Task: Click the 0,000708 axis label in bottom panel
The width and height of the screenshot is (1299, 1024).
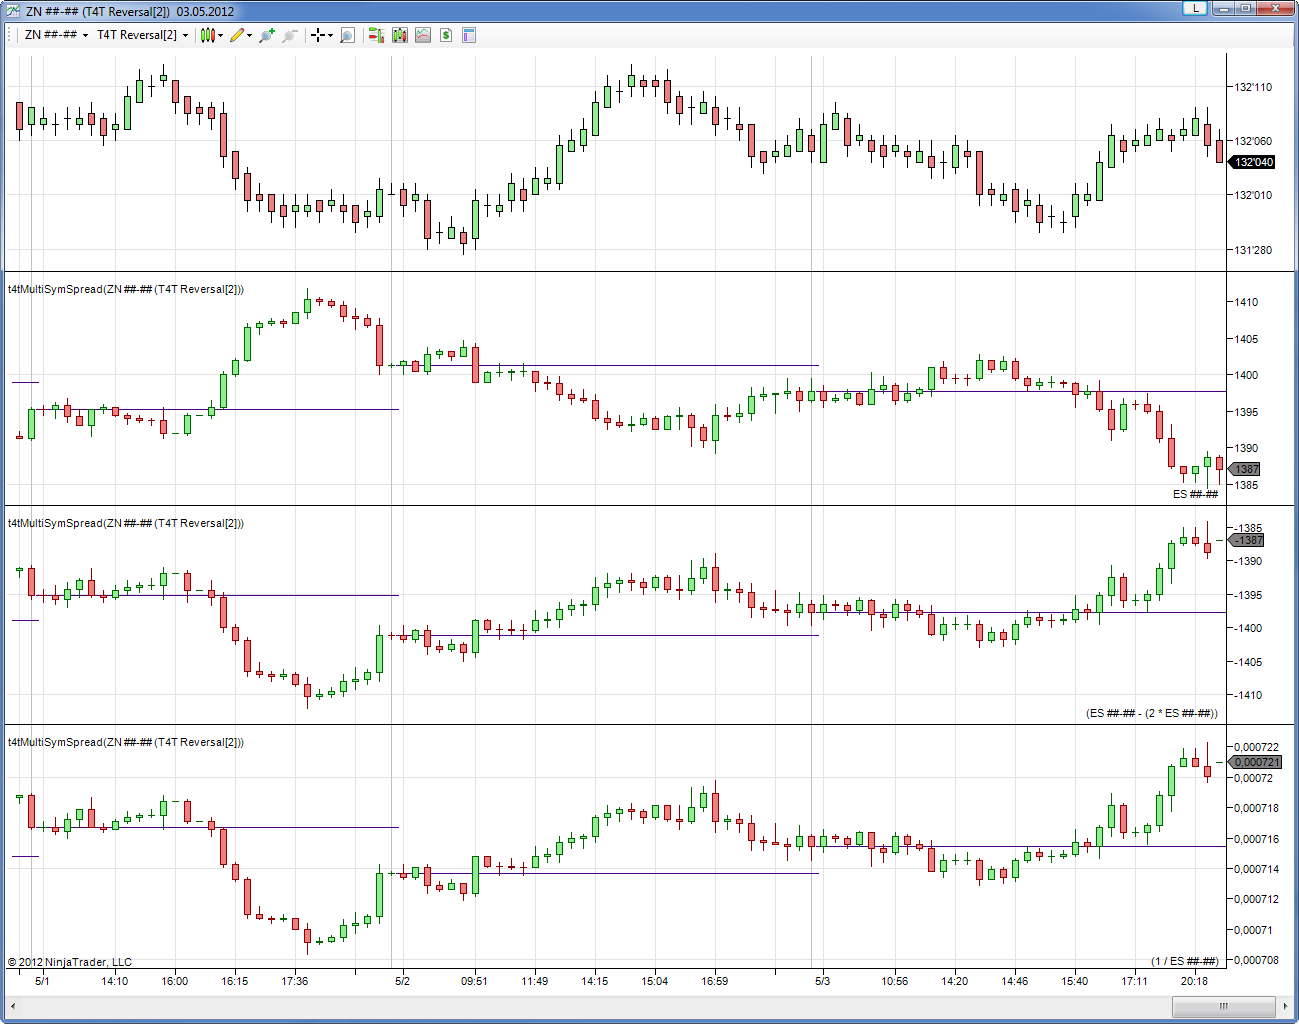Action: (x=1256, y=960)
